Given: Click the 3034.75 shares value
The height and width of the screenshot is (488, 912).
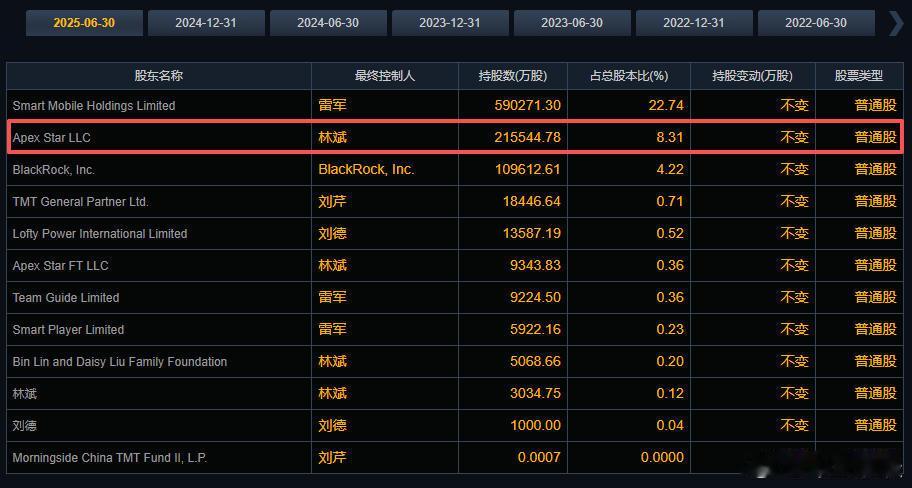Looking at the screenshot, I should [536, 393].
